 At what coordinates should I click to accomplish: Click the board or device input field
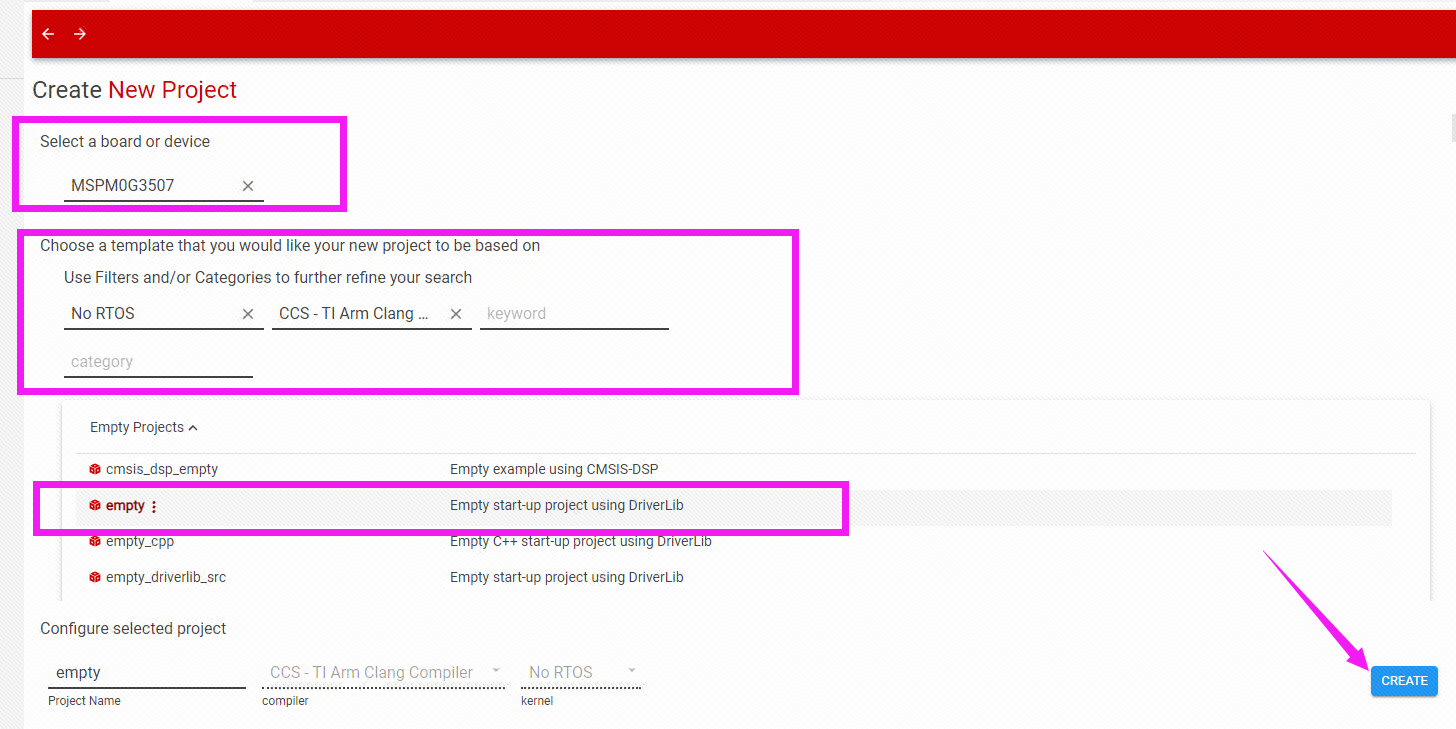pyautogui.click(x=150, y=186)
